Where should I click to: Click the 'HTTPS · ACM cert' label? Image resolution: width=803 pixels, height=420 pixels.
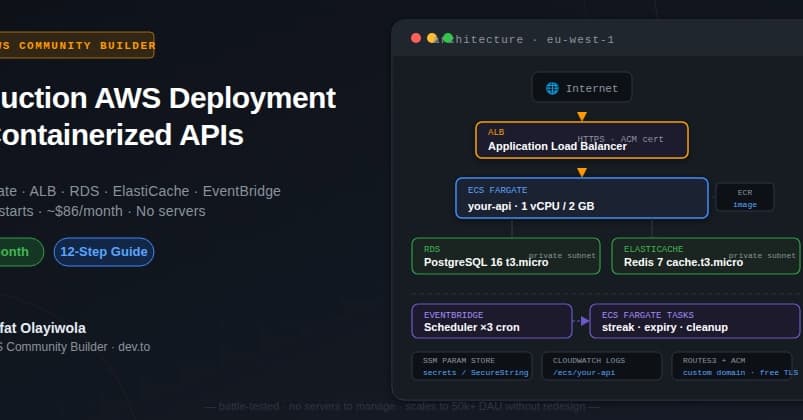(620, 139)
